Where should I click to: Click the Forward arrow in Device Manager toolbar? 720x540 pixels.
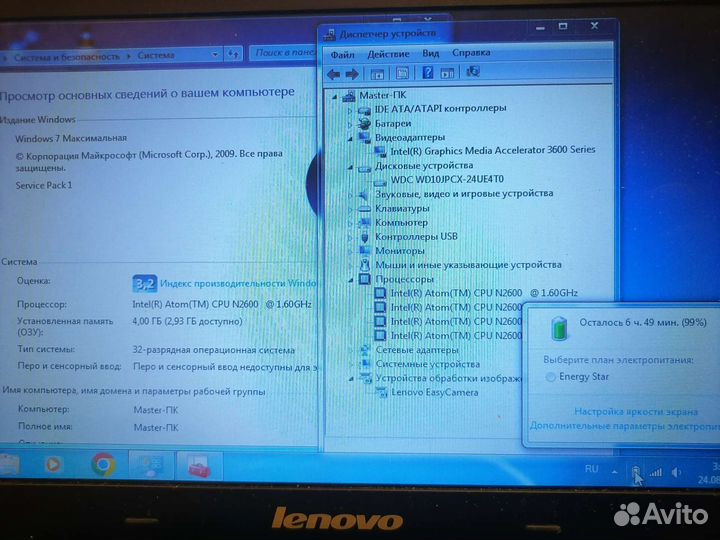[x=352, y=73]
